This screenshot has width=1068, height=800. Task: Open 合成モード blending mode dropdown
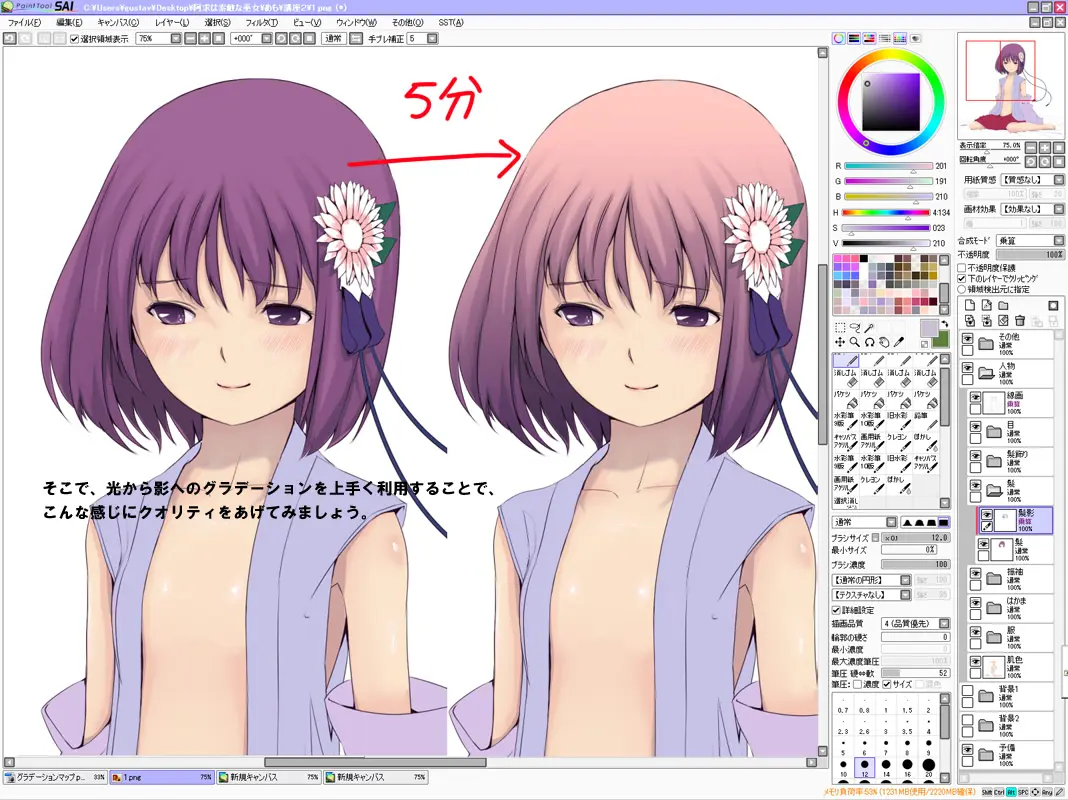click(1058, 240)
